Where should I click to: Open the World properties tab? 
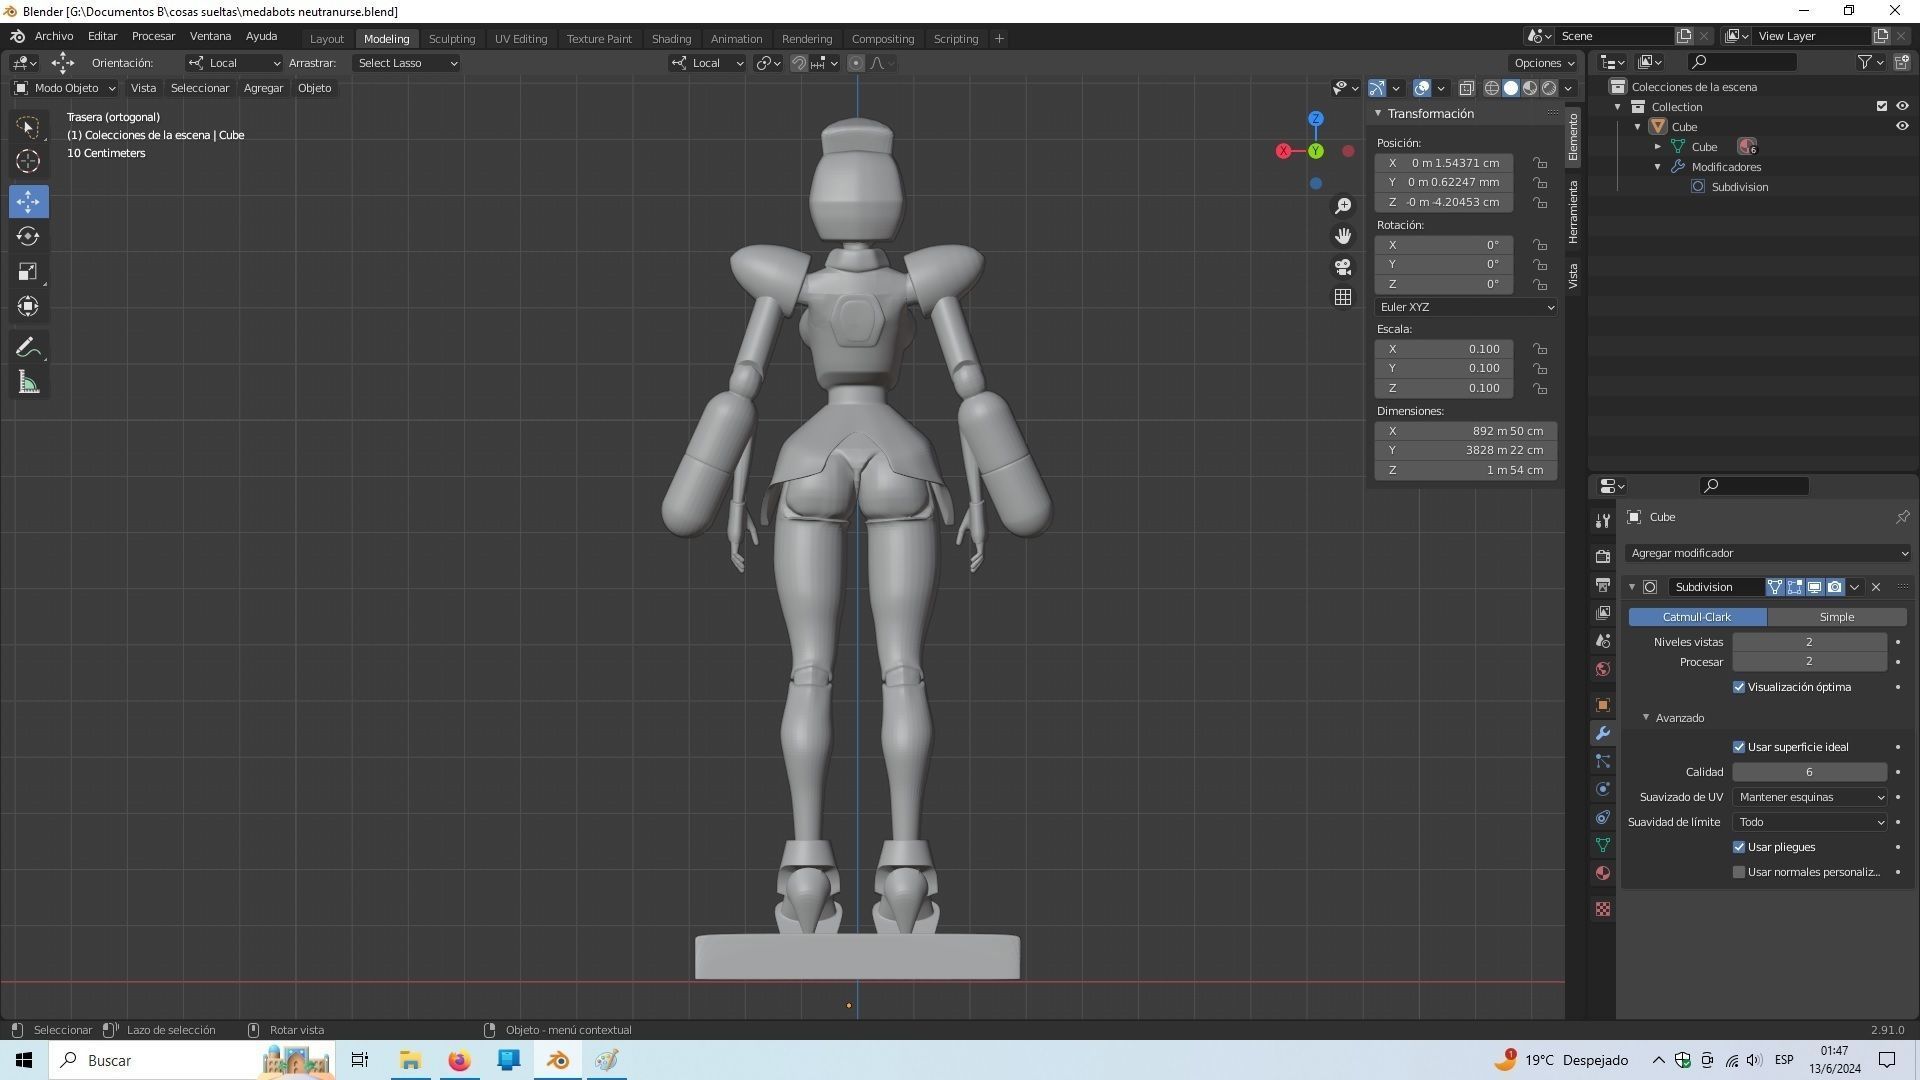(1603, 669)
